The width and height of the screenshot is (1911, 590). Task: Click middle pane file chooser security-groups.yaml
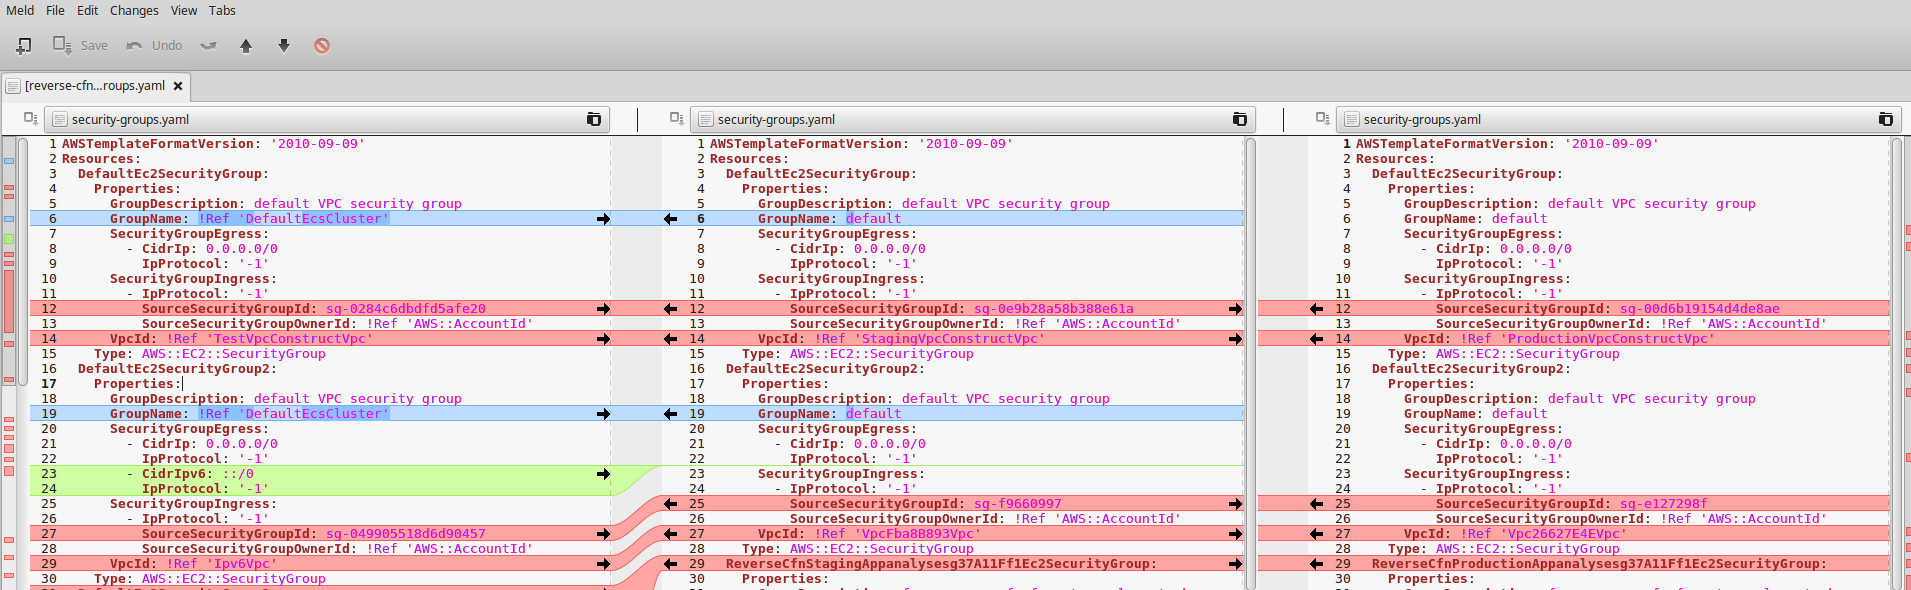coord(973,119)
